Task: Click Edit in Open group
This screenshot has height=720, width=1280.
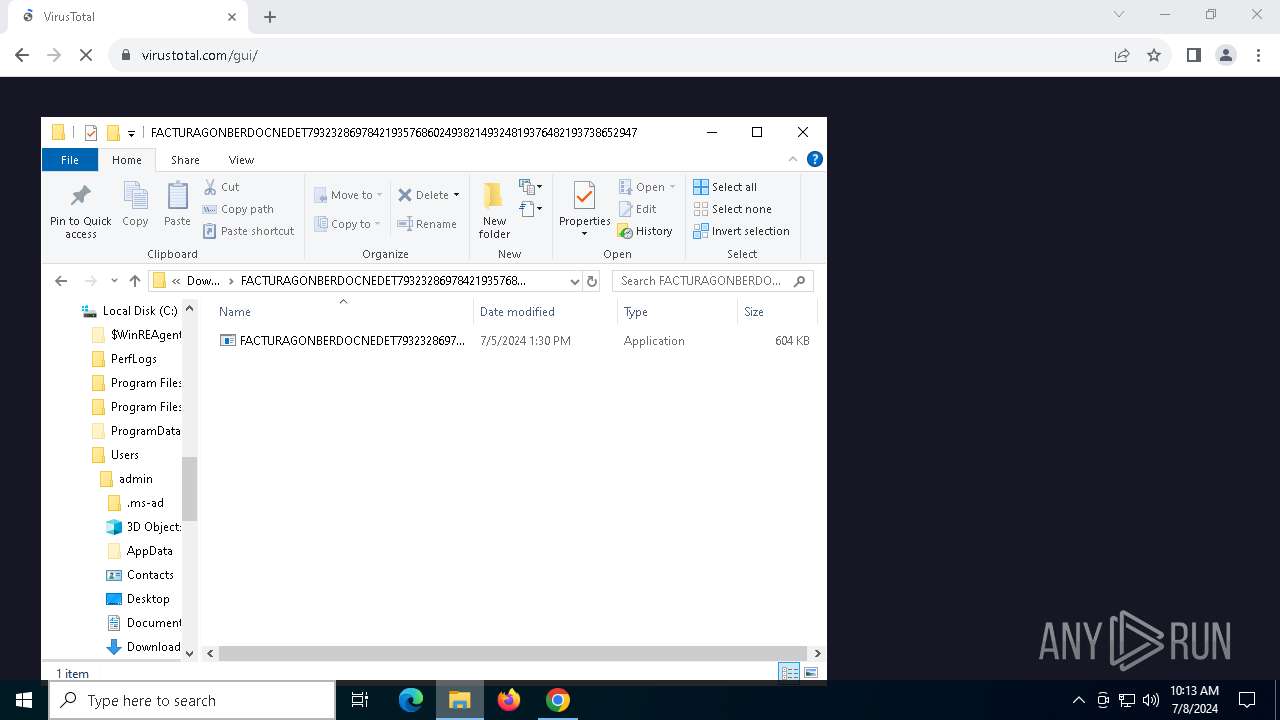Action: point(637,209)
